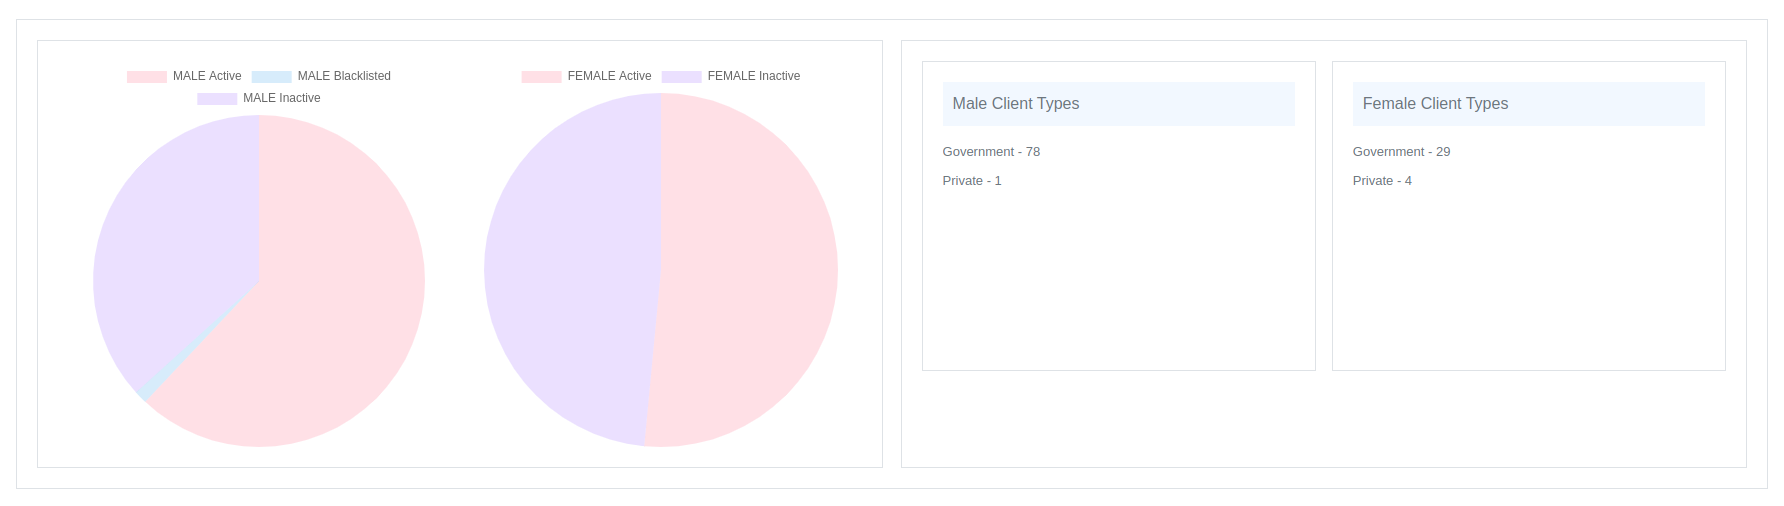Click the Male Client Types header

[1015, 104]
